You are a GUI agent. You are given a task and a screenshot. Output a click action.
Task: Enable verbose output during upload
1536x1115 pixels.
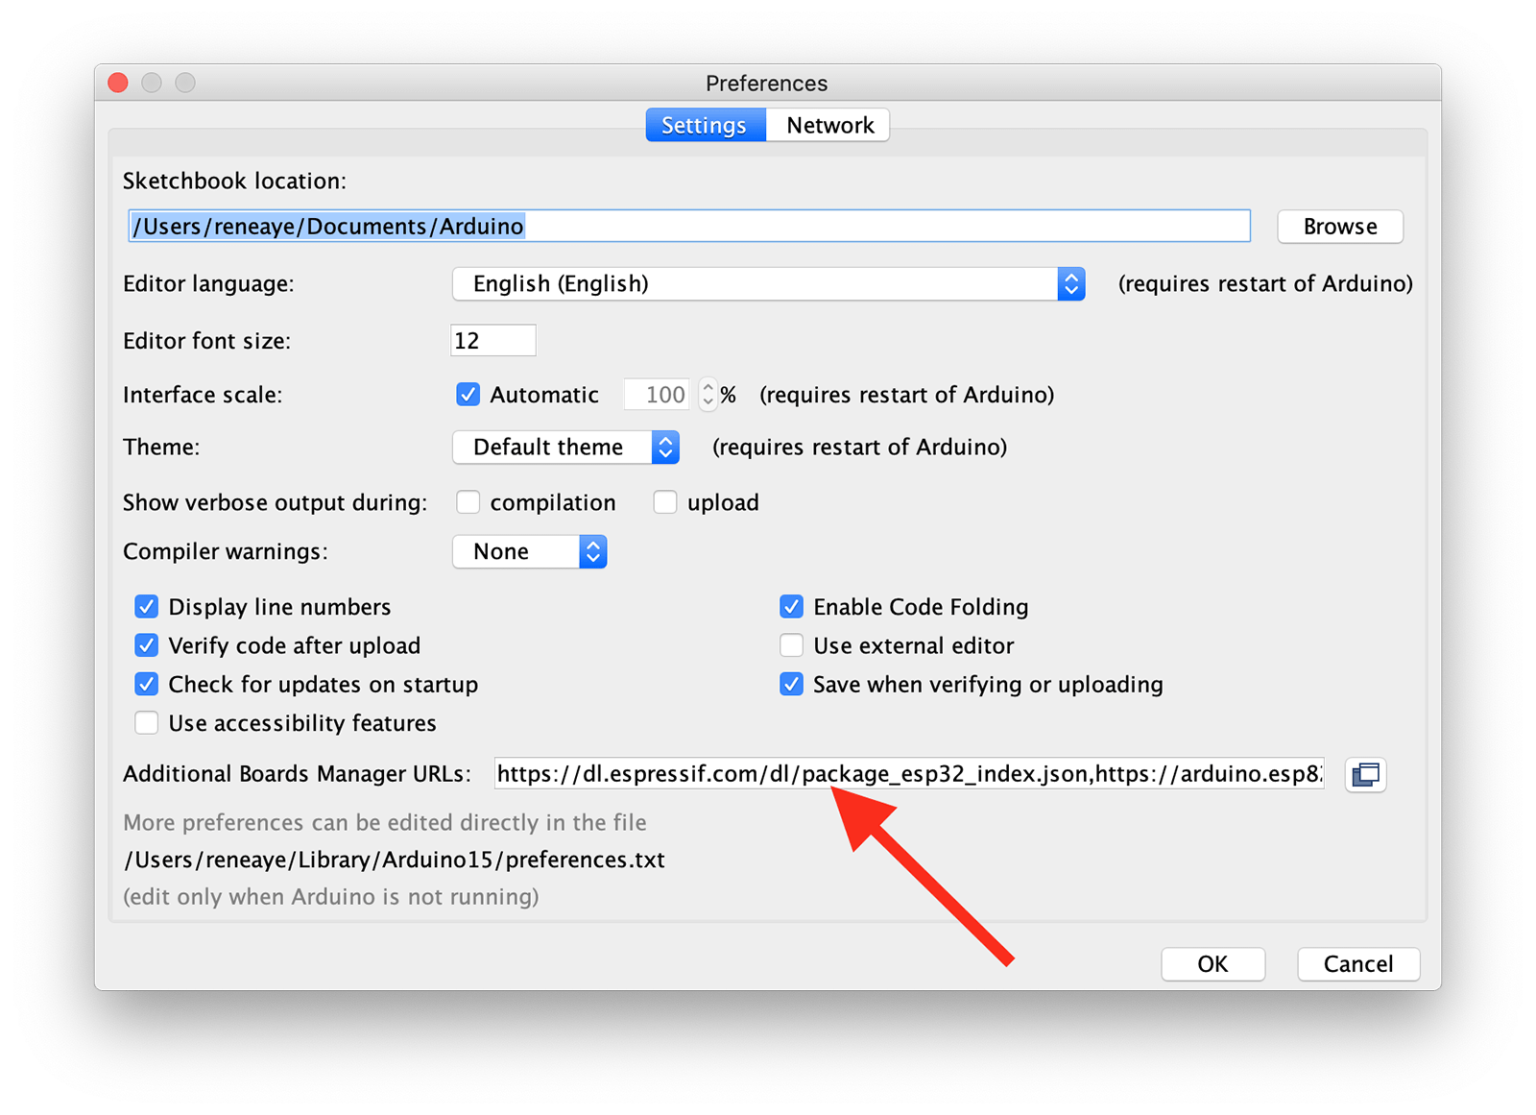665,503
